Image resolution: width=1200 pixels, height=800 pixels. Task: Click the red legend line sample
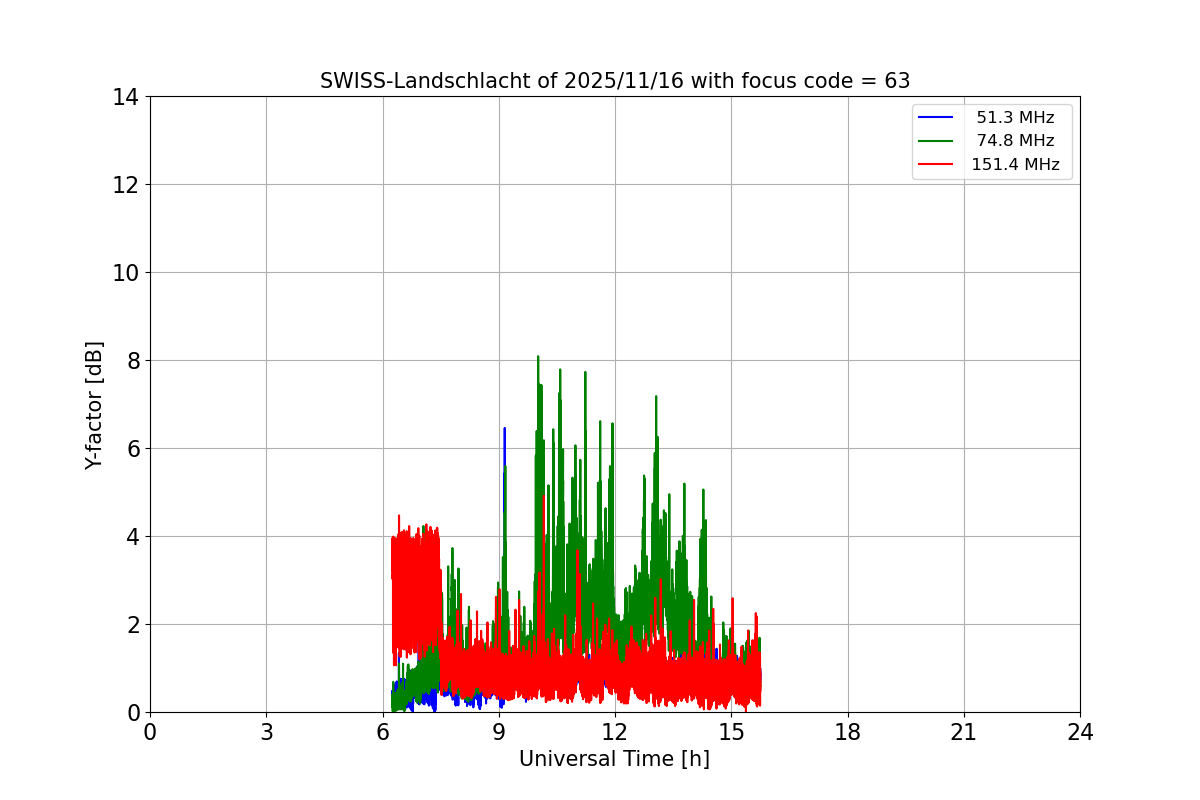pos(937,165)
